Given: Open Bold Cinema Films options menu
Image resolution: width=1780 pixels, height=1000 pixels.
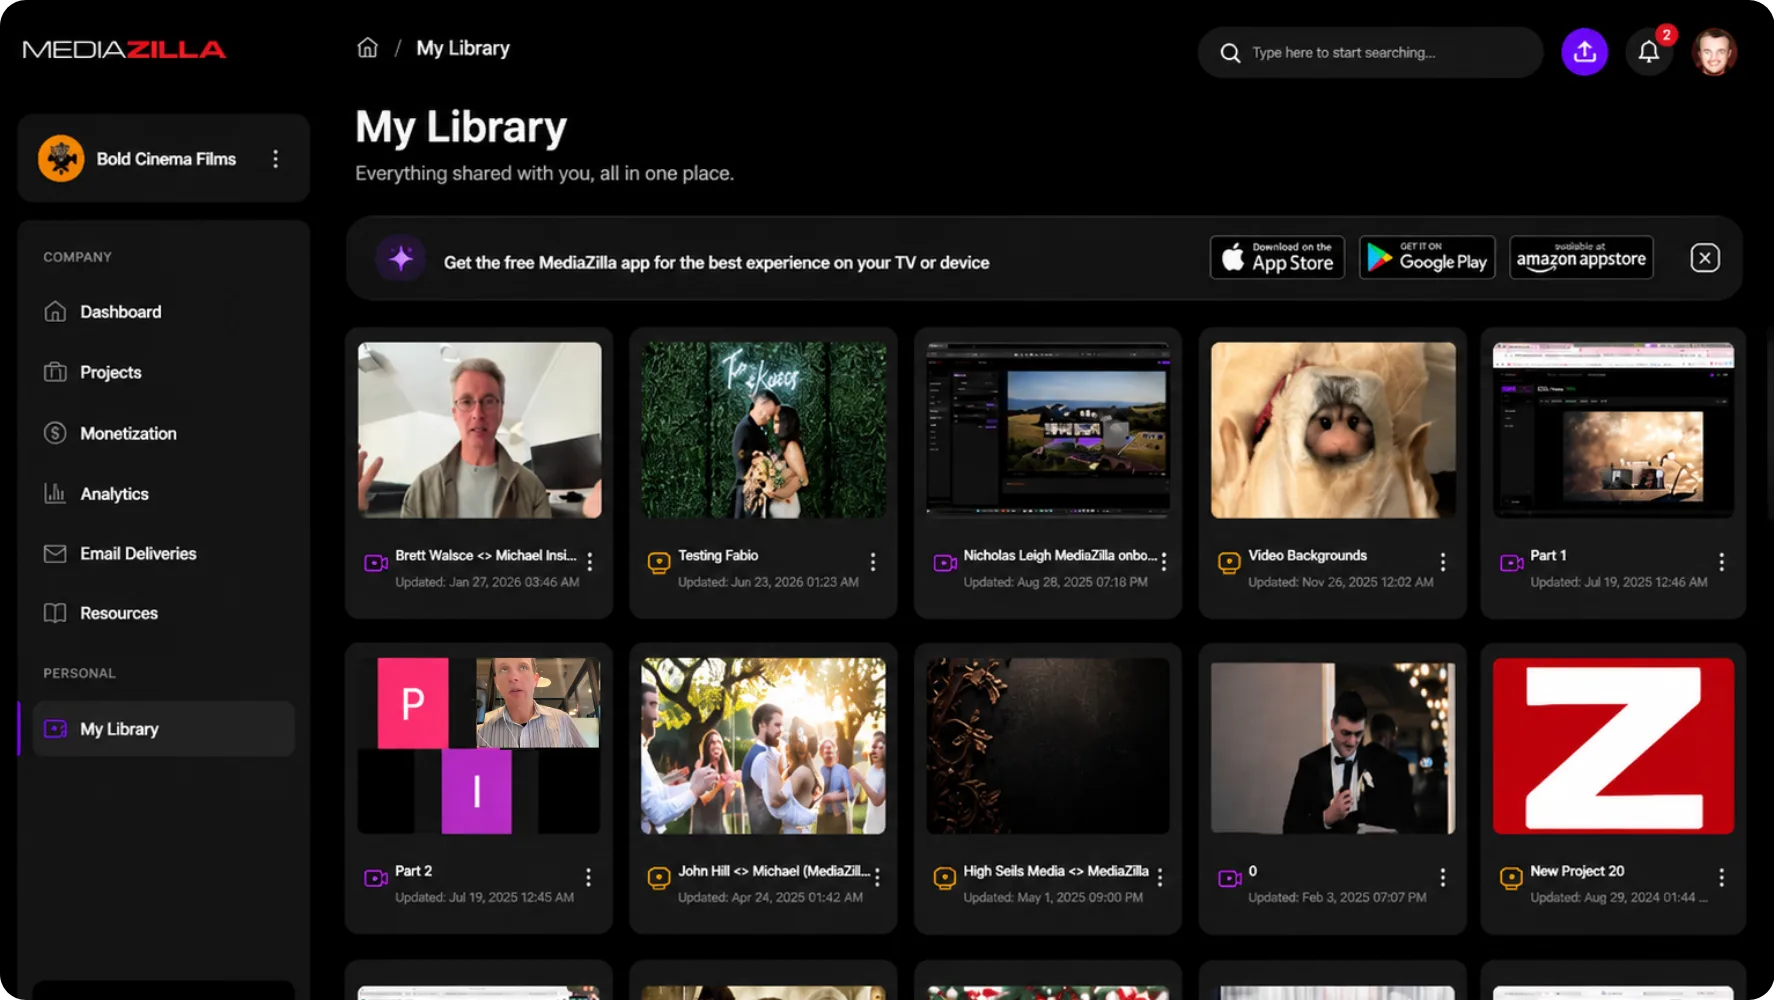Looking at the screenshot, I should point(276,159).
